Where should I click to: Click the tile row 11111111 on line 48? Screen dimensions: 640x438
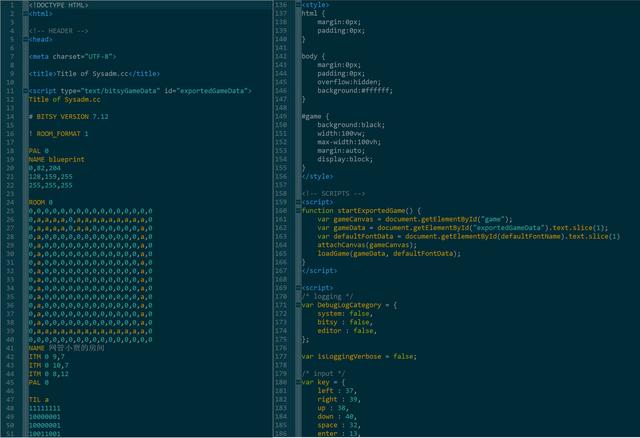click(x=44, y=408)
